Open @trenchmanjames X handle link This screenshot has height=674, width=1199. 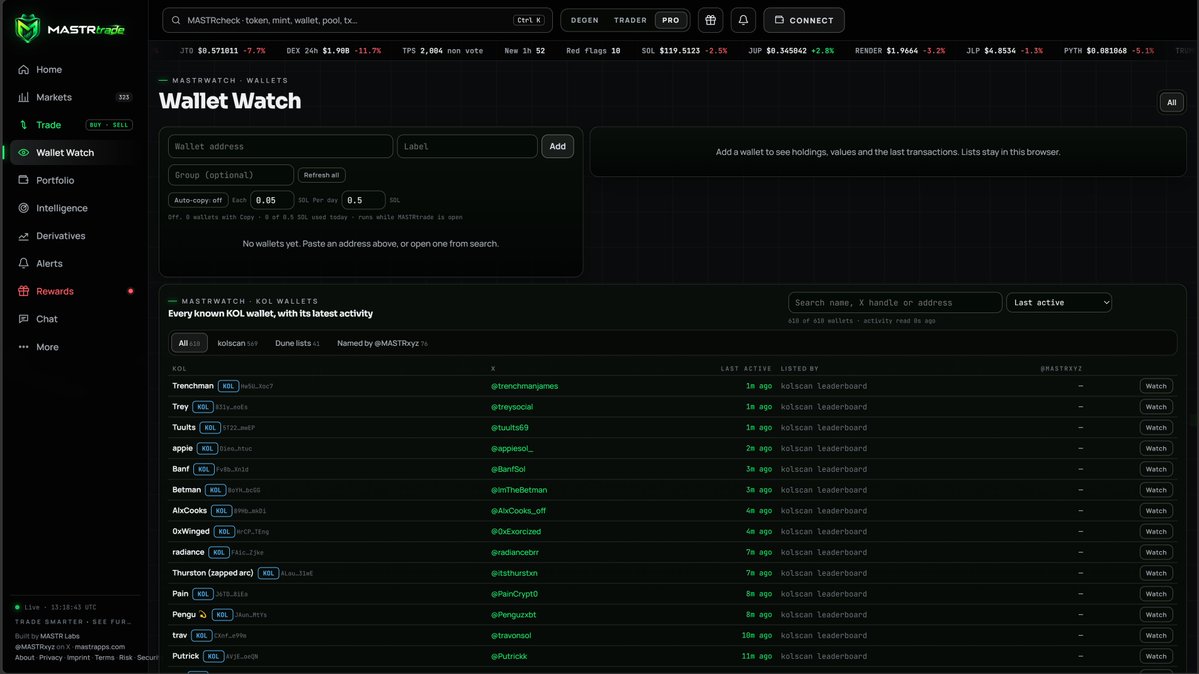[x=525, y=386]
